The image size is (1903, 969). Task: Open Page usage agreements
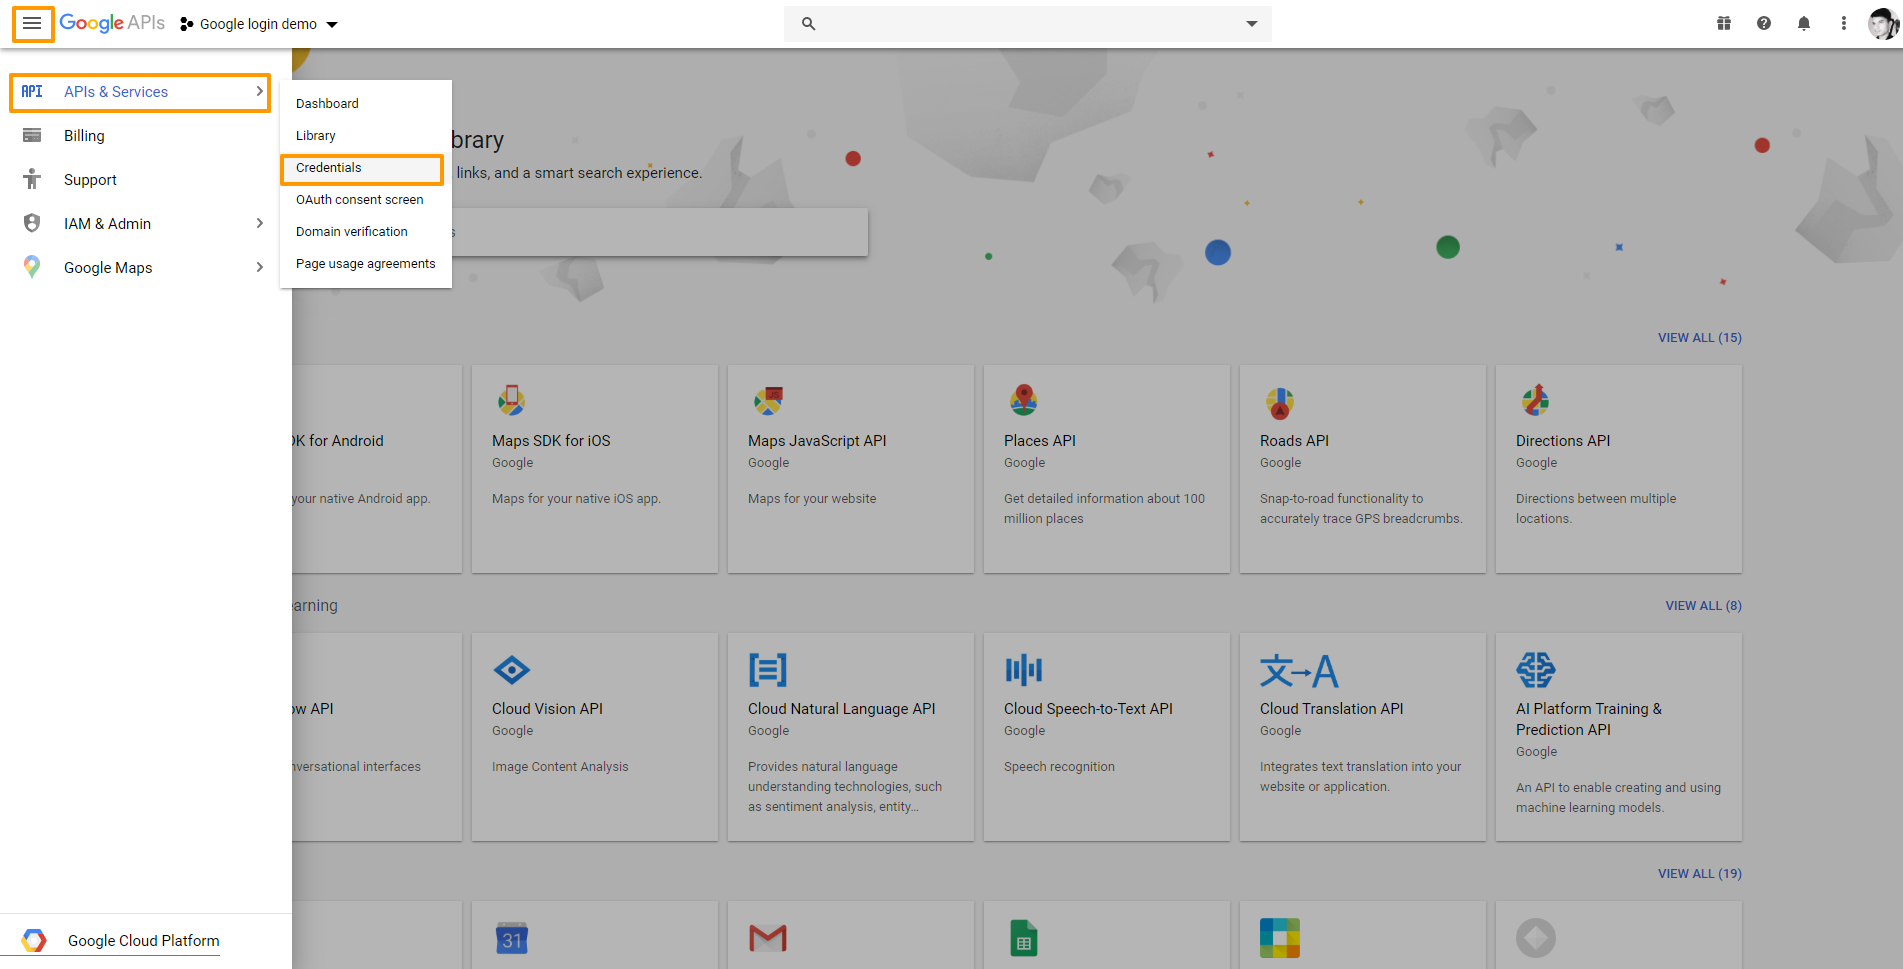point(366,263)
